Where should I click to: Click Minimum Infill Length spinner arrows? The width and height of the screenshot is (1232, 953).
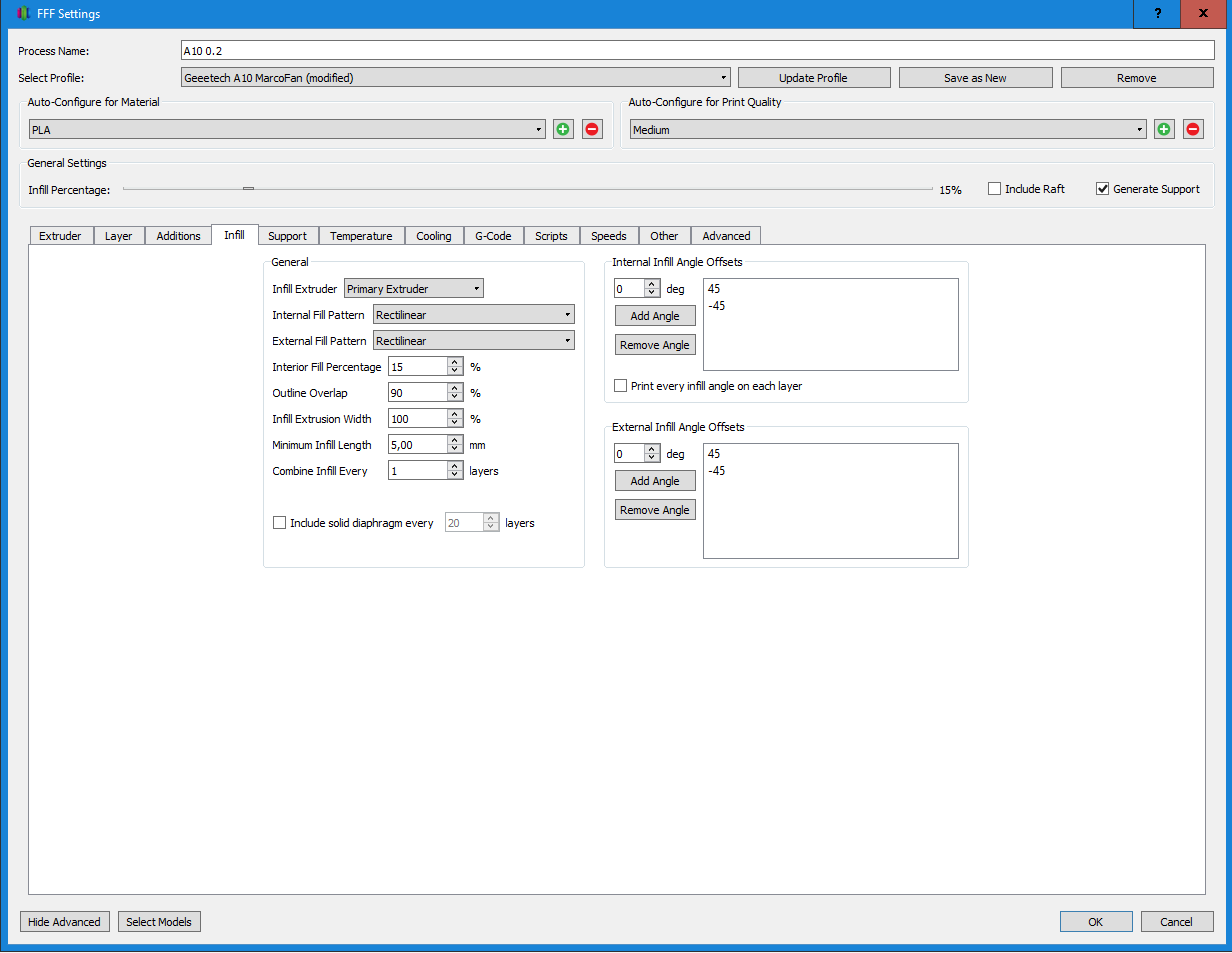point(455,445)
